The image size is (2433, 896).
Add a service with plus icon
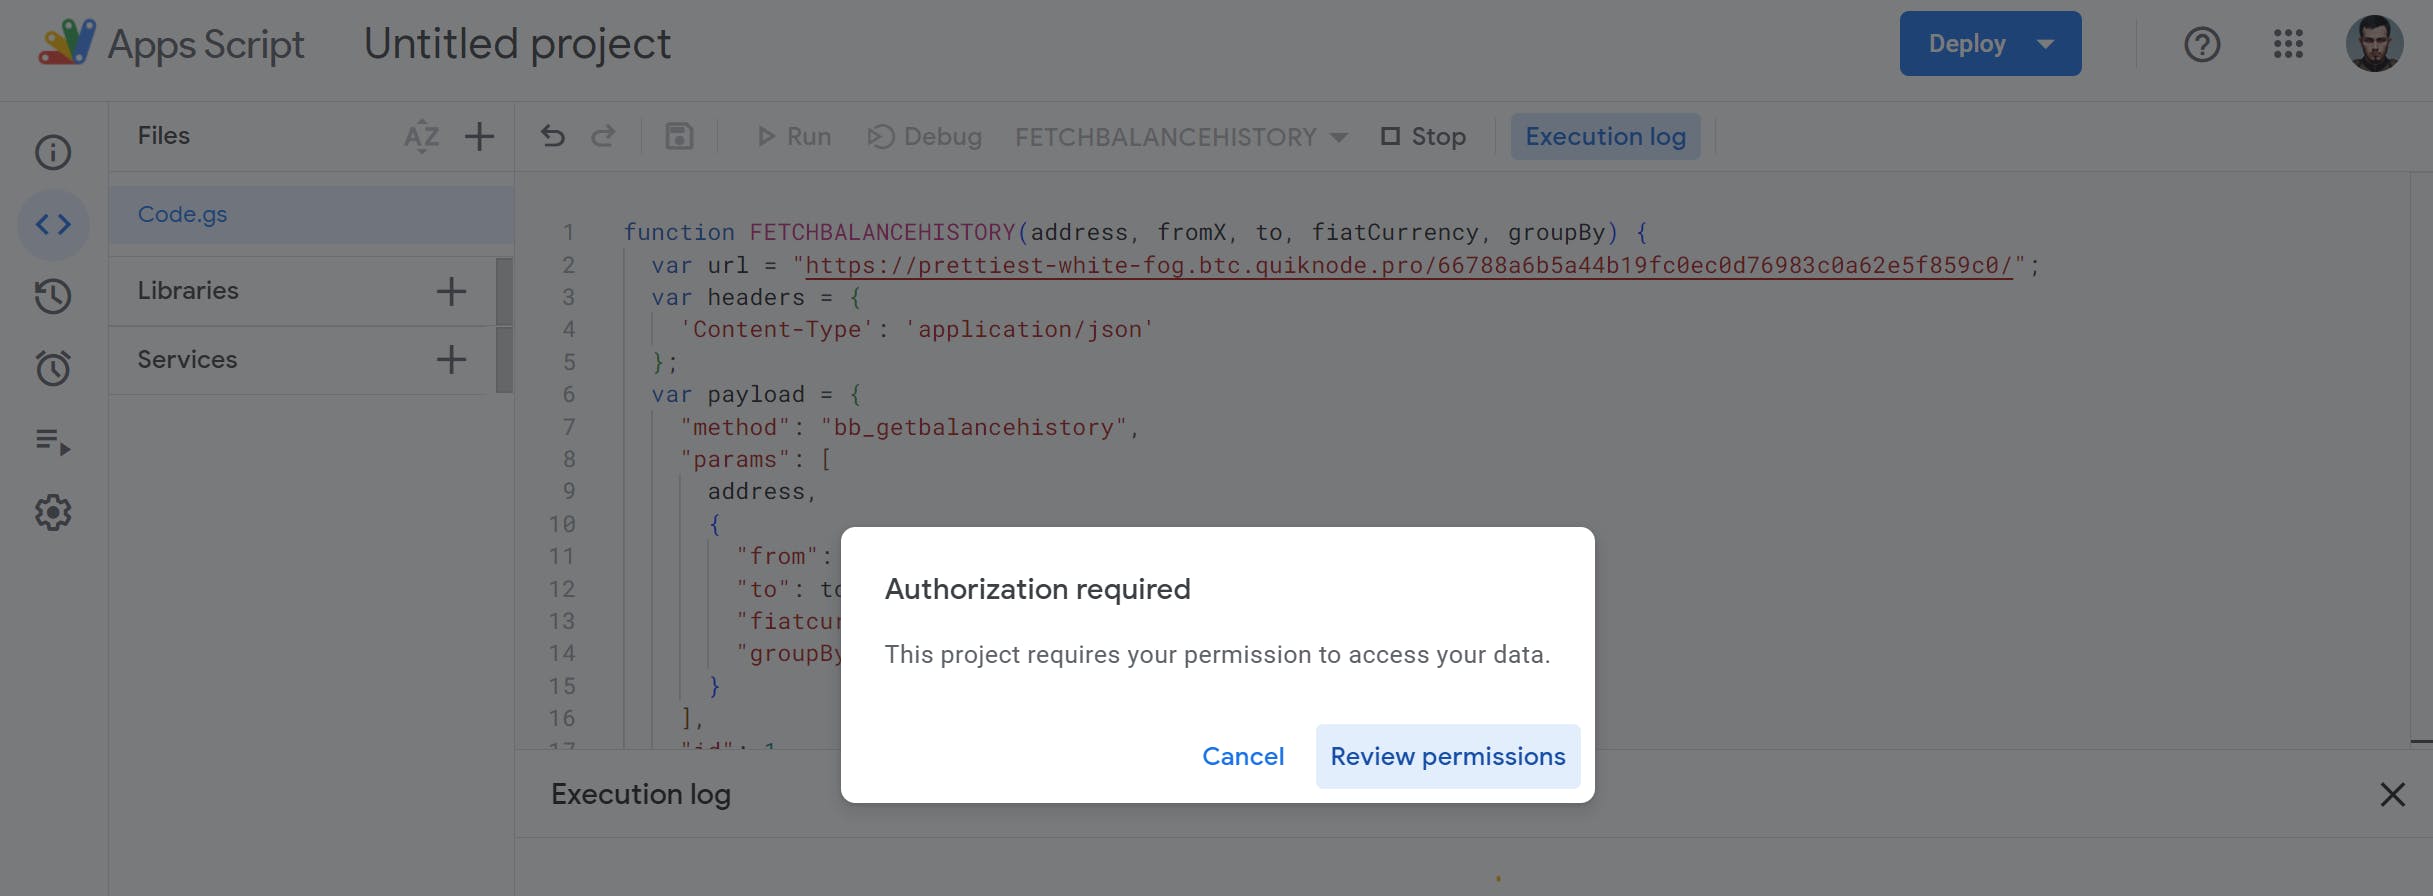pyautogui.click(x=451, y=359)
